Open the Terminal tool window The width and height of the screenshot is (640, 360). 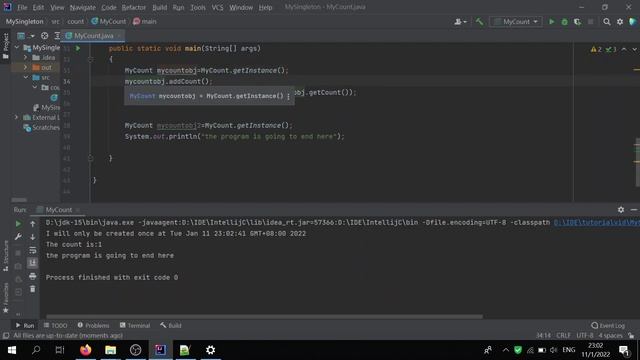point(135,325)
